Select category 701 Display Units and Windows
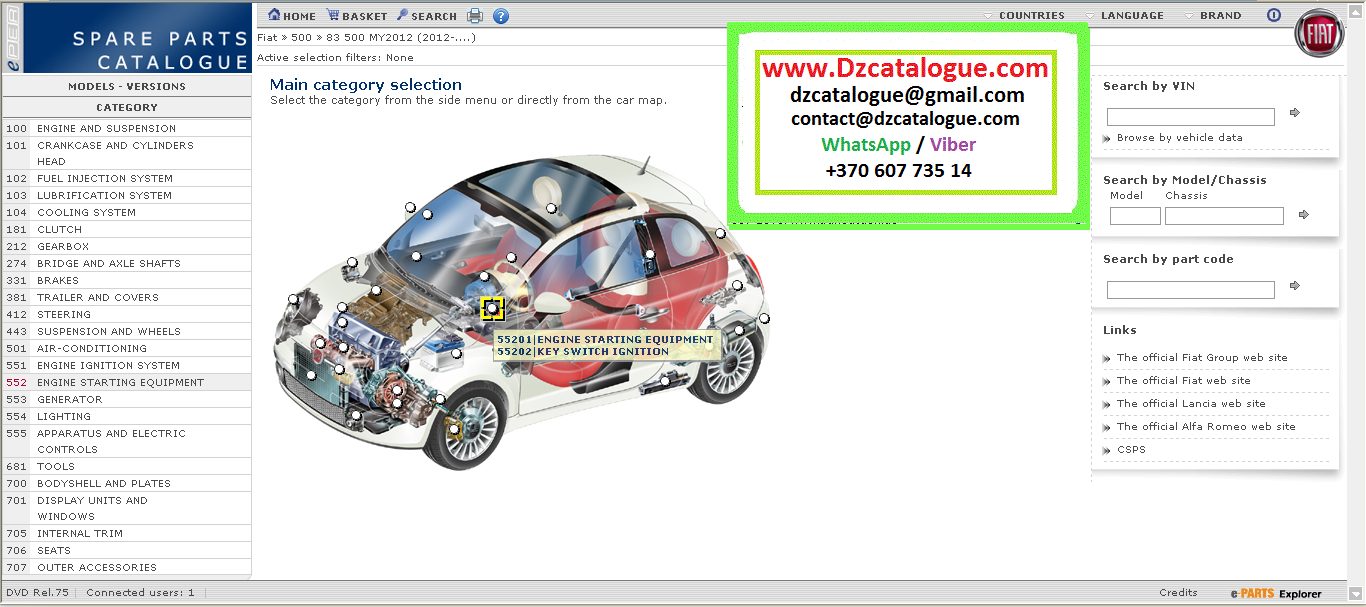 (x=127, y=509)
